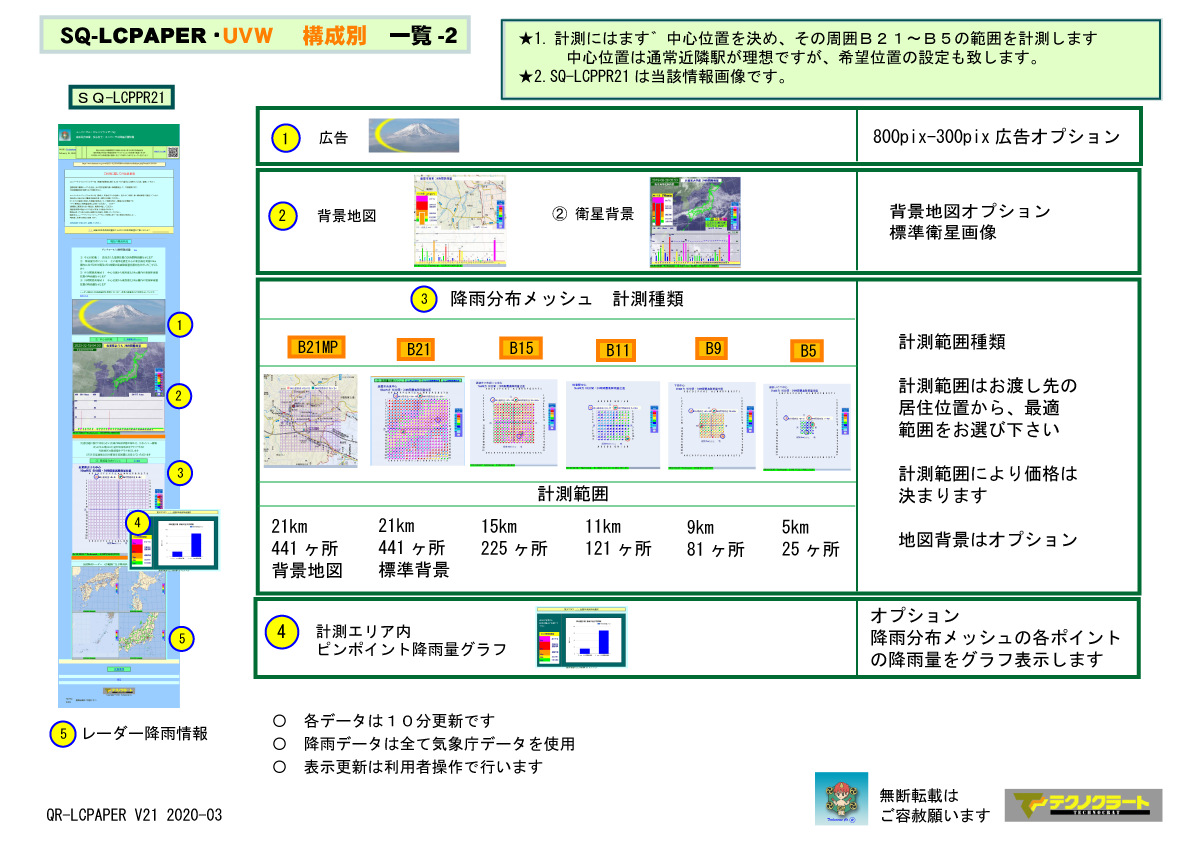Select the B15 measurement range label
This screenshot has width=1191, height=842.
tap(521, 348)
